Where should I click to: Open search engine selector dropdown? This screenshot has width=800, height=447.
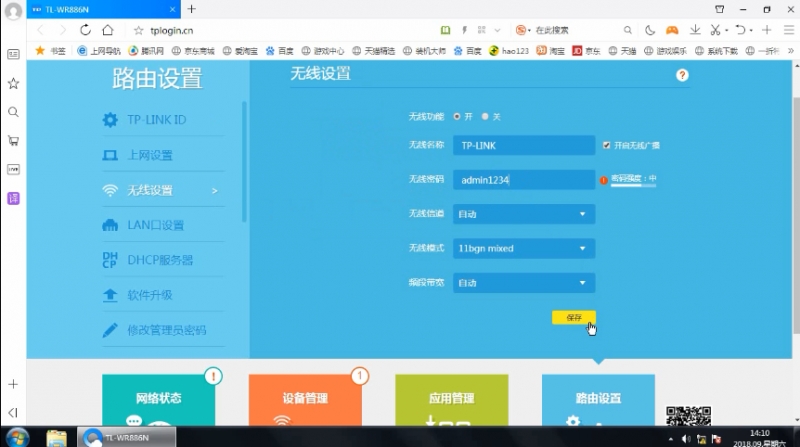click(523, 30)
